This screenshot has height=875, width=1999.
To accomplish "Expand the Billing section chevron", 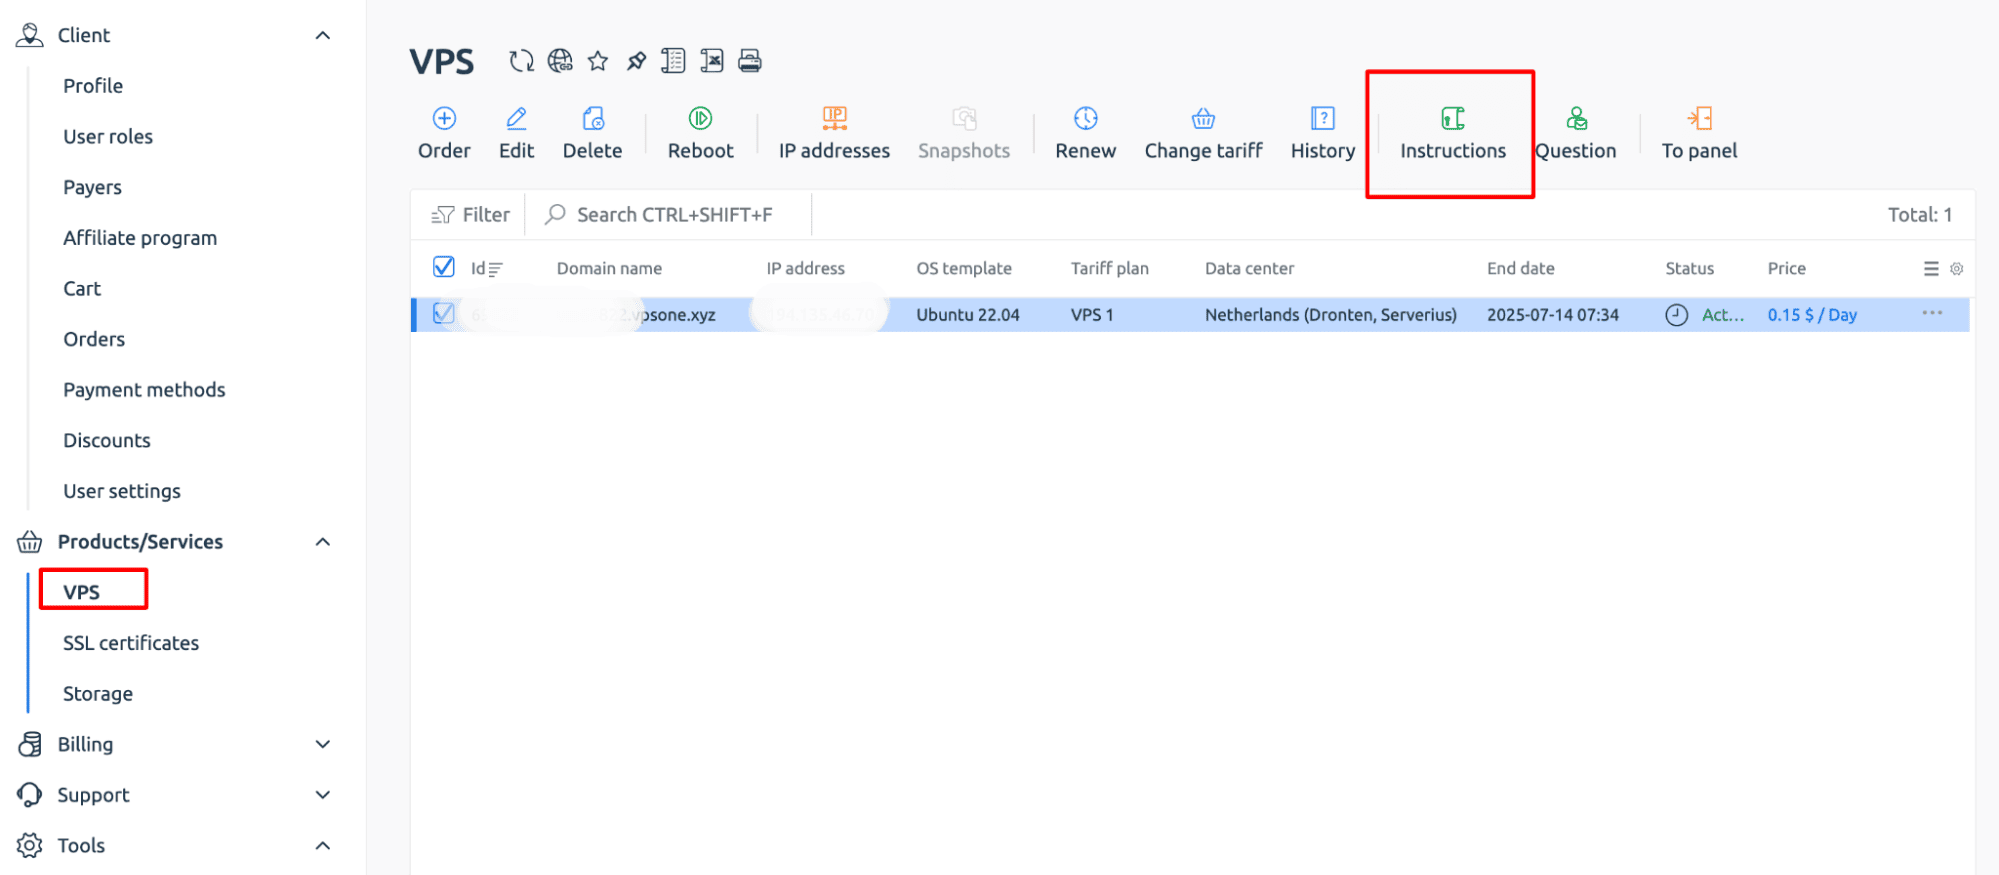I will click(323, 744).
